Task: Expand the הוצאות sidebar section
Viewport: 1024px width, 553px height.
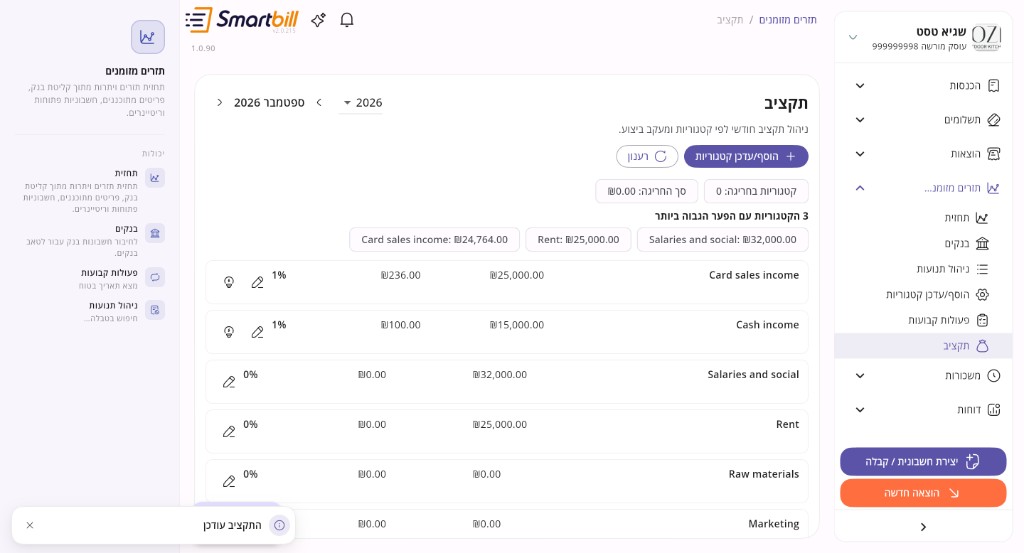Action: click(x=860, y=154)
